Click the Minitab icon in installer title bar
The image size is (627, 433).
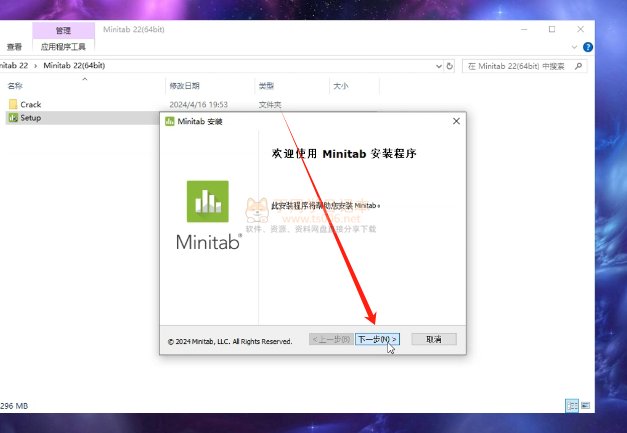[170, 121]
